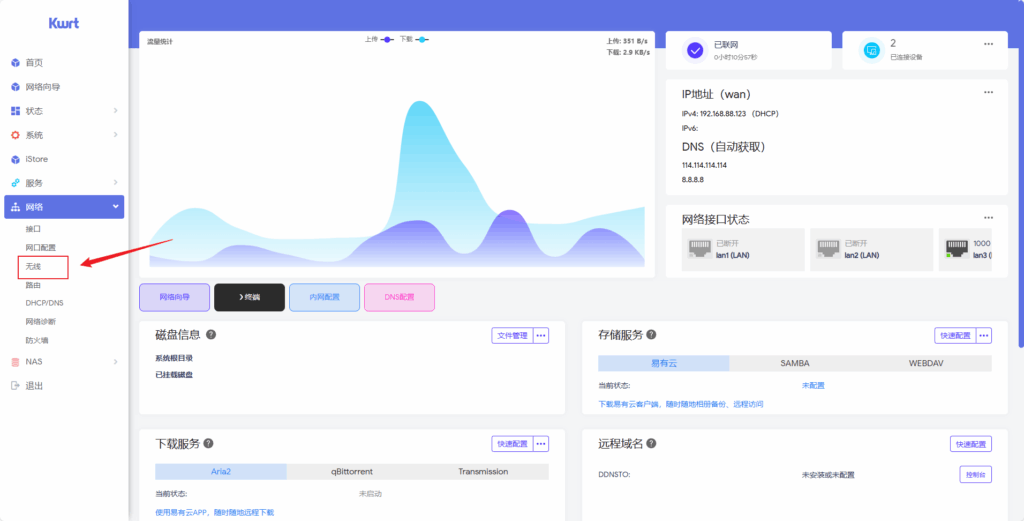Click the 网络向导 sidebar icon
Viewport: 1024px width, 521px height.
pyautogui.click(x=15, y=87)
